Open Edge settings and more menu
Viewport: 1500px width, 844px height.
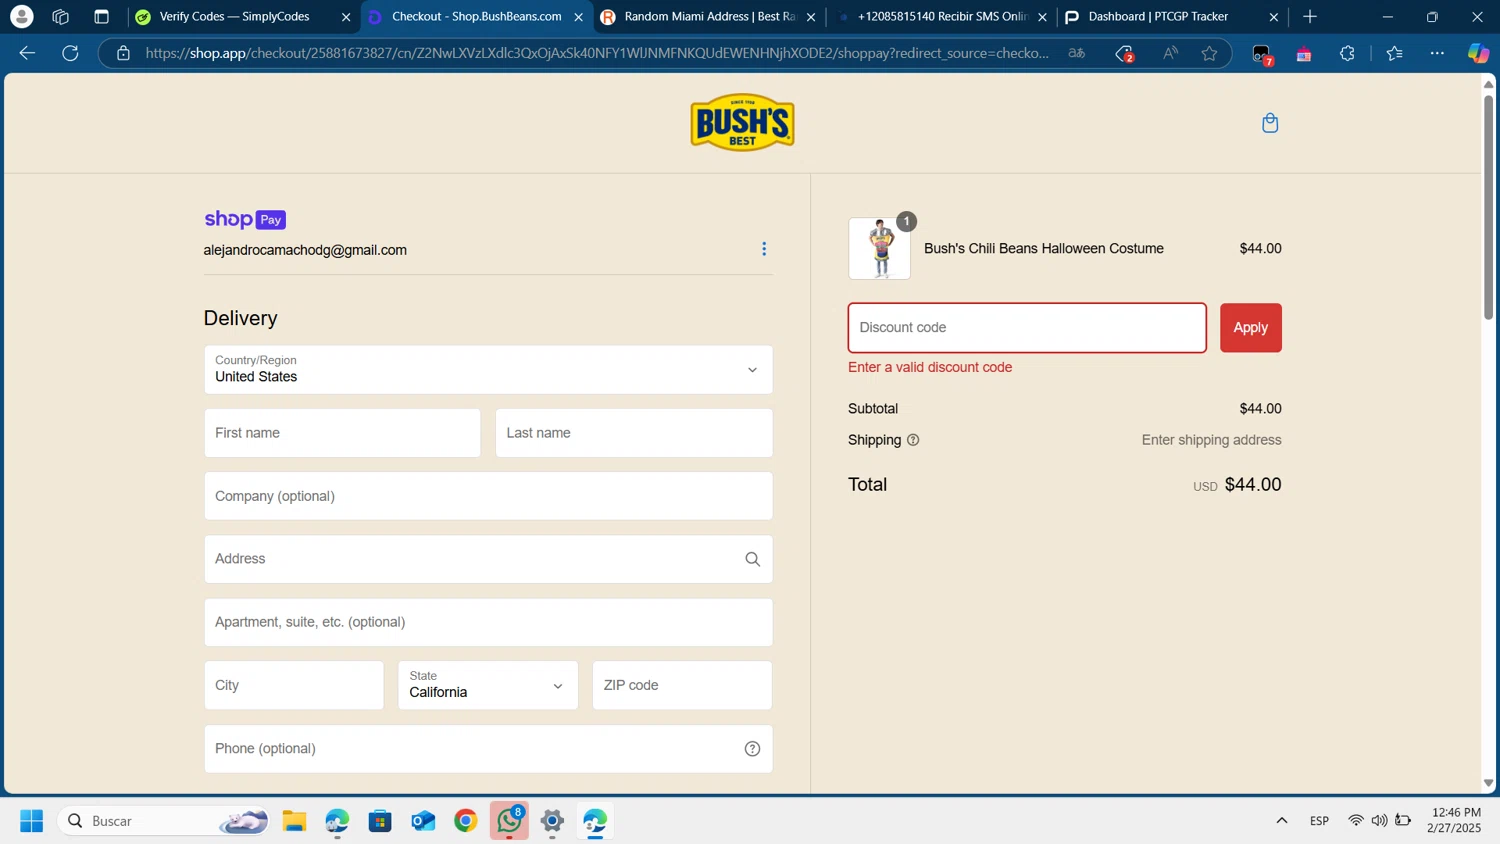[x=1437, y=53]
